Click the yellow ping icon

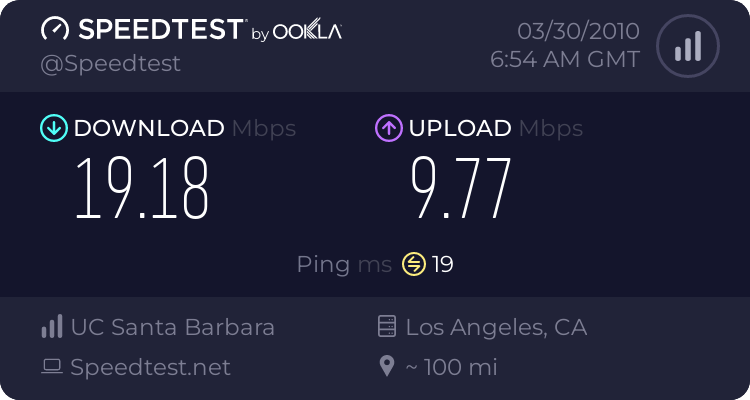pos(413,264)
